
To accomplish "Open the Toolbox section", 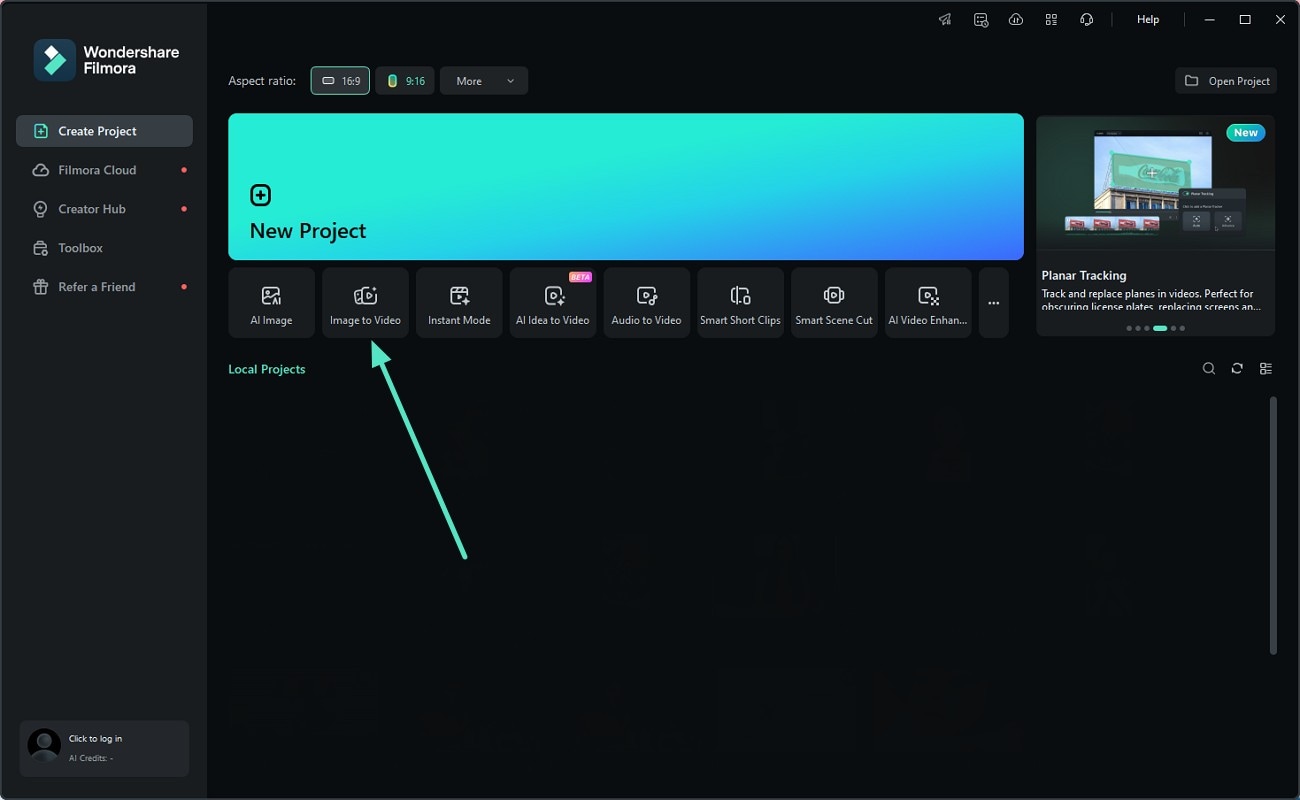I will pos(104,248).
